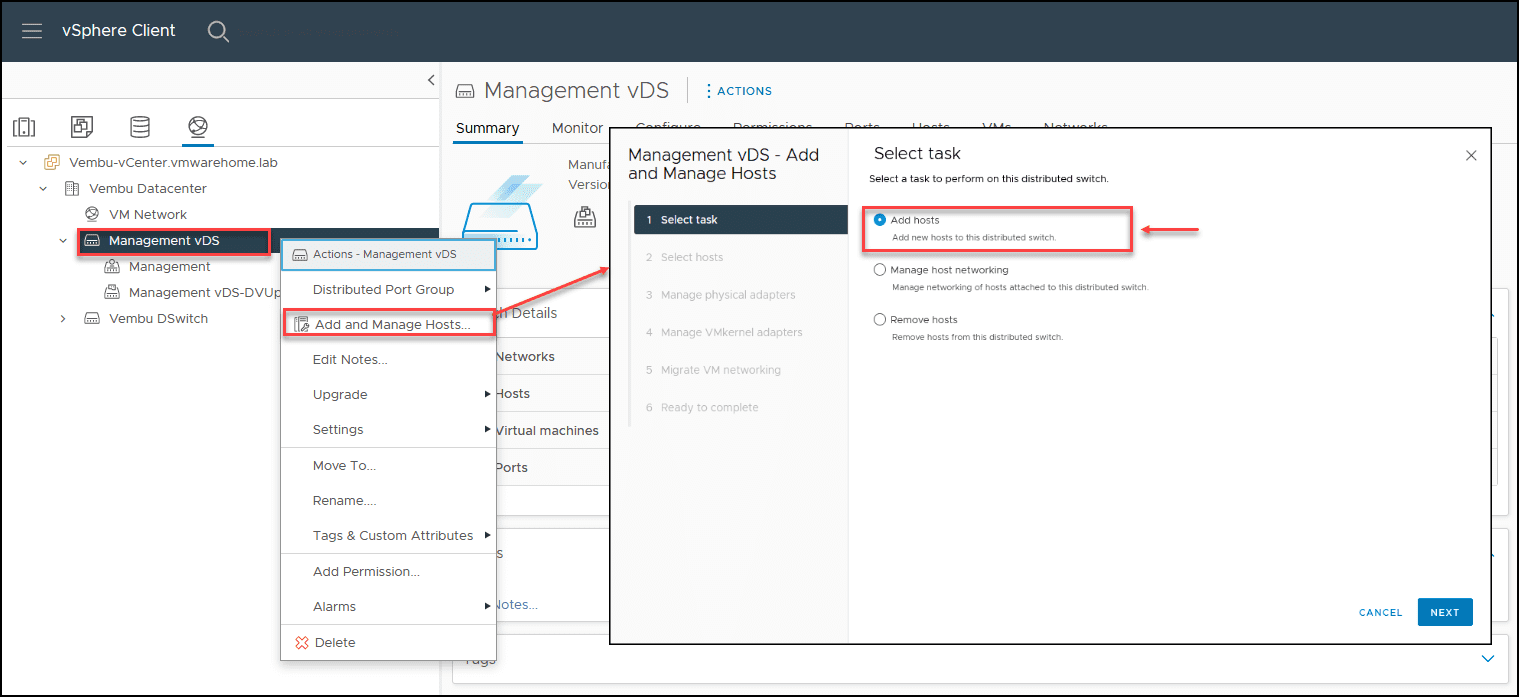Click the NEXT button in the wizard

[x=1445, y=612]
